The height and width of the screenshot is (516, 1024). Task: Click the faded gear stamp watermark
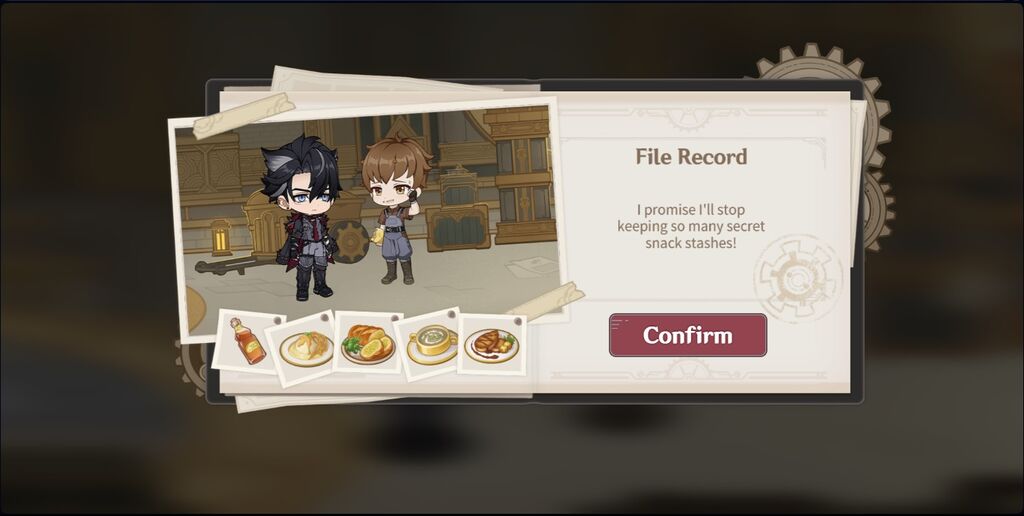pos(797,279)
